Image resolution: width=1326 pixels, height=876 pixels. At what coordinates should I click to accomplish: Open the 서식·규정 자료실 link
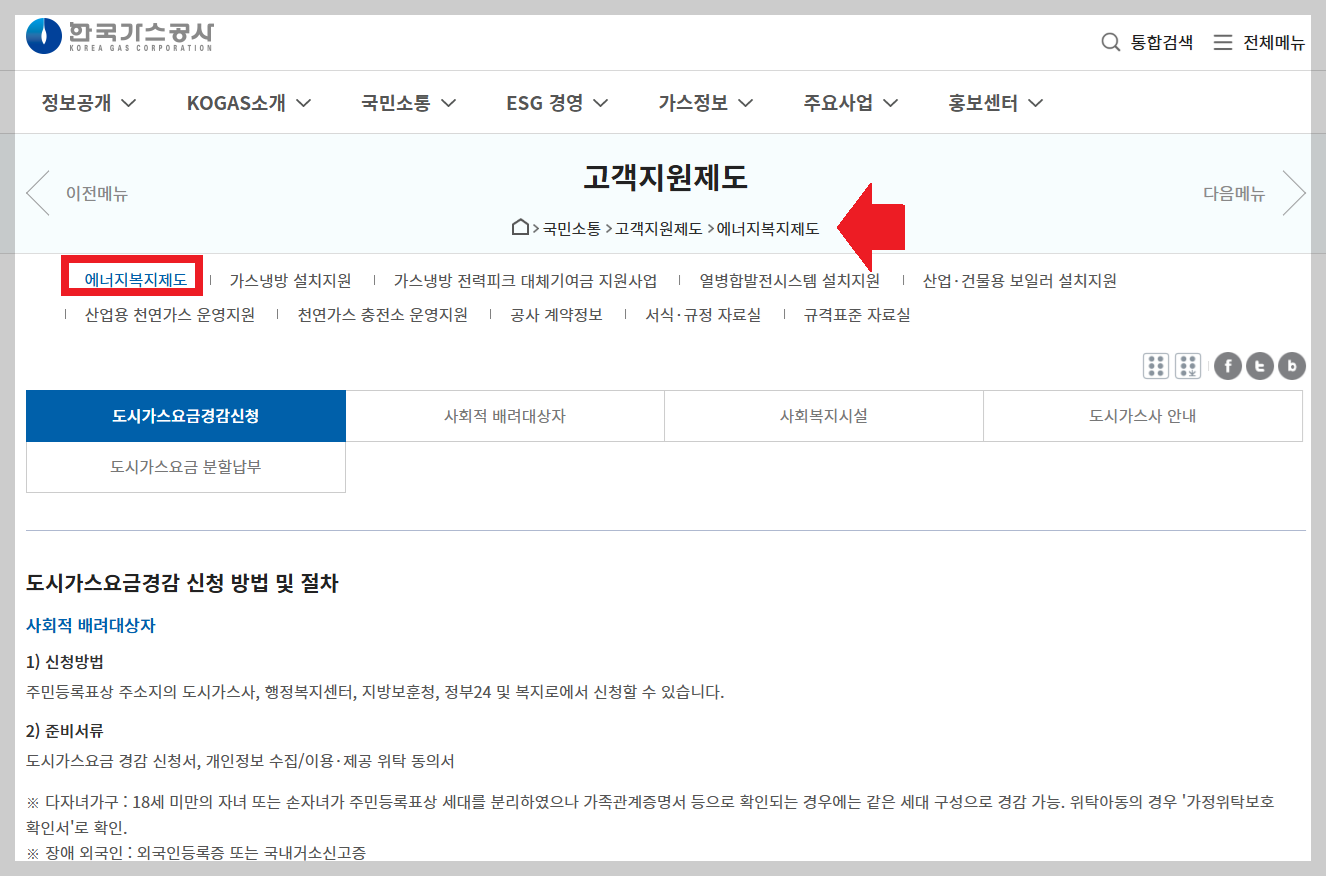pos(703,314)
